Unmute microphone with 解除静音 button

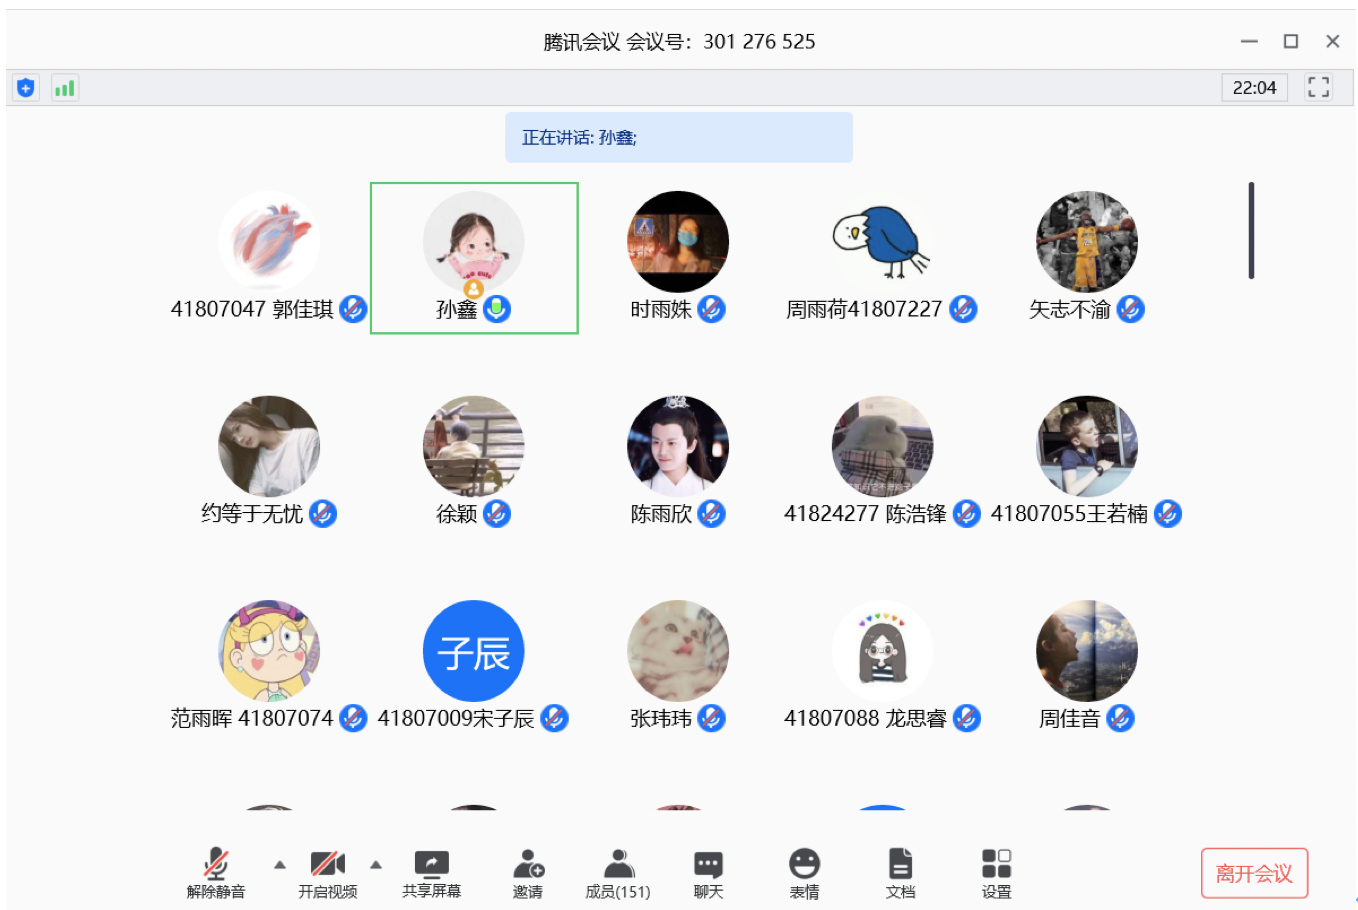216,873
